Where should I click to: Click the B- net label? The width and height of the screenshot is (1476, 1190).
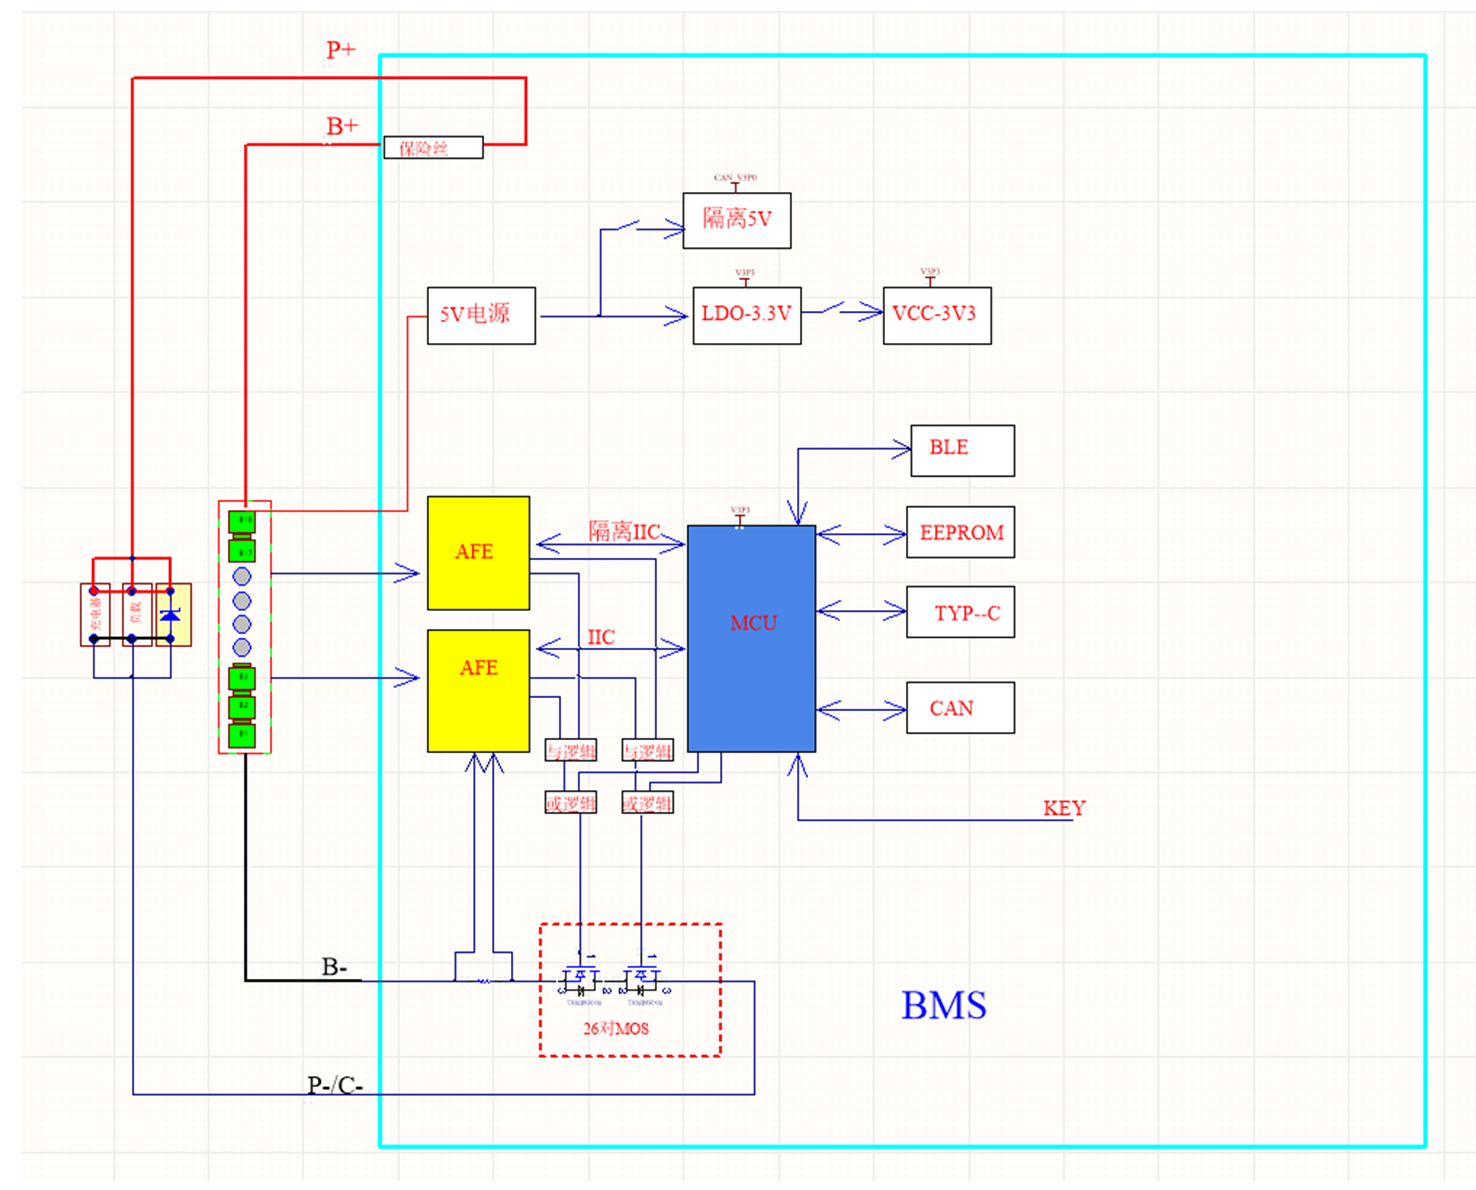click(334, 967)
